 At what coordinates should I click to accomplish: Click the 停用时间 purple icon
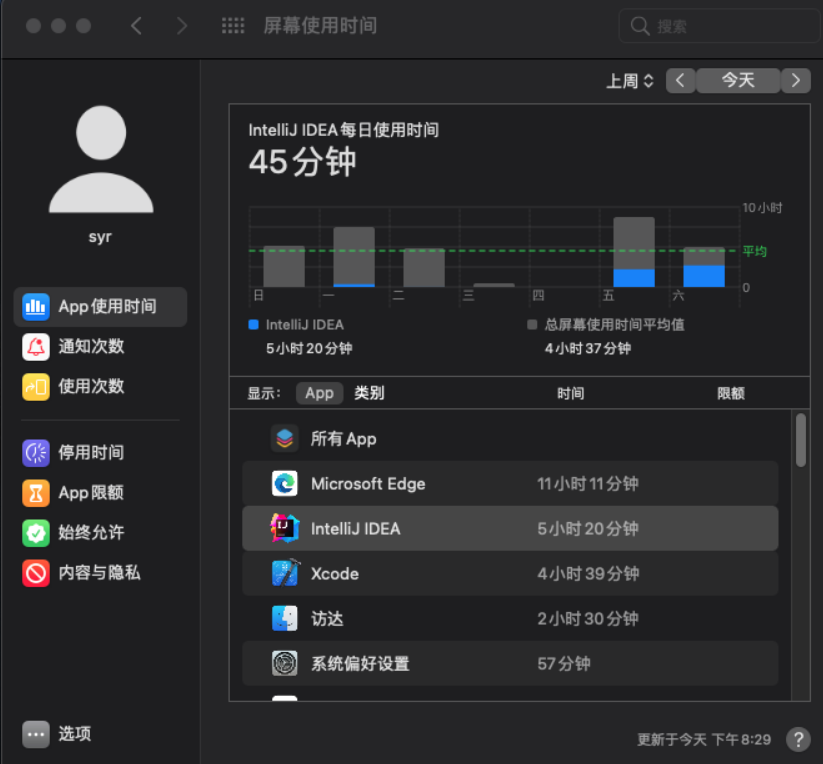(36, 453)
